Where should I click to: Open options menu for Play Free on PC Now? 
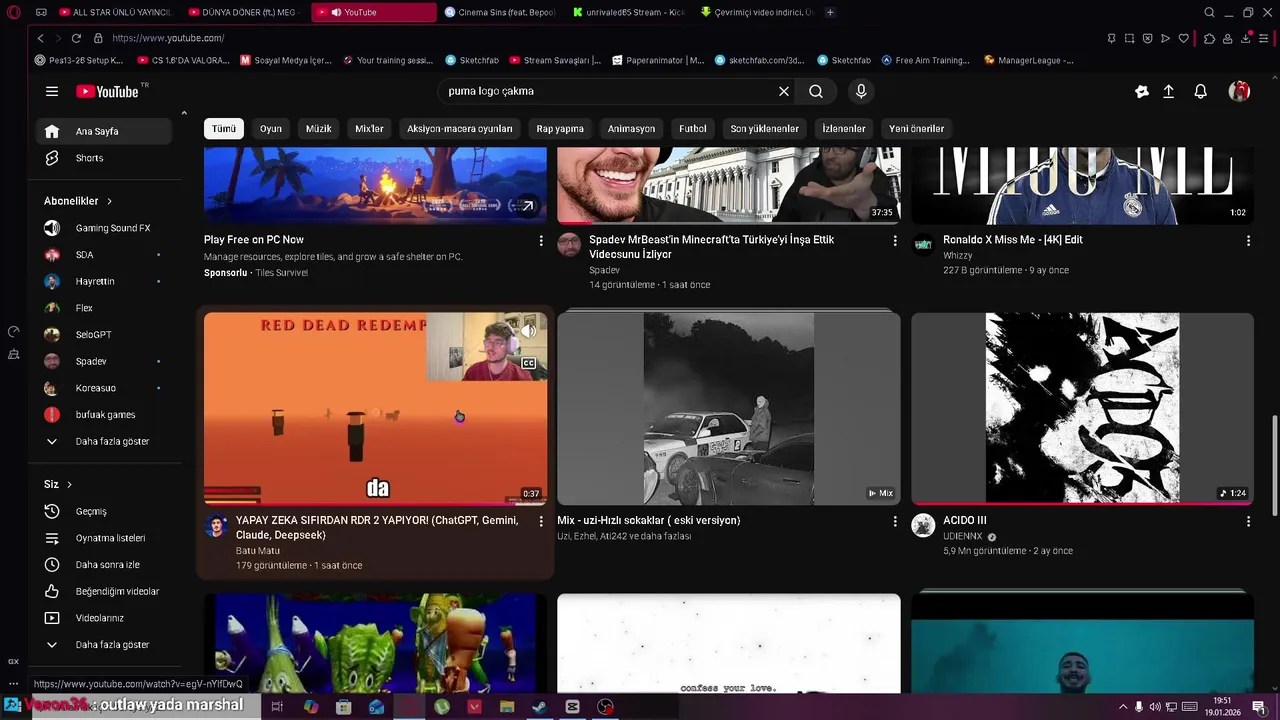pos(541,241)
